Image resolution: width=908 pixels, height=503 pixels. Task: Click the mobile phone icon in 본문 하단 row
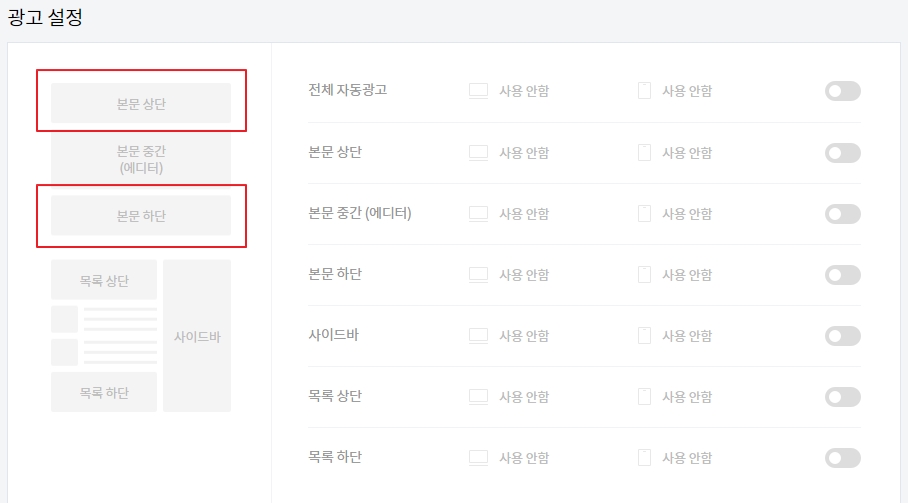(644, 275)
